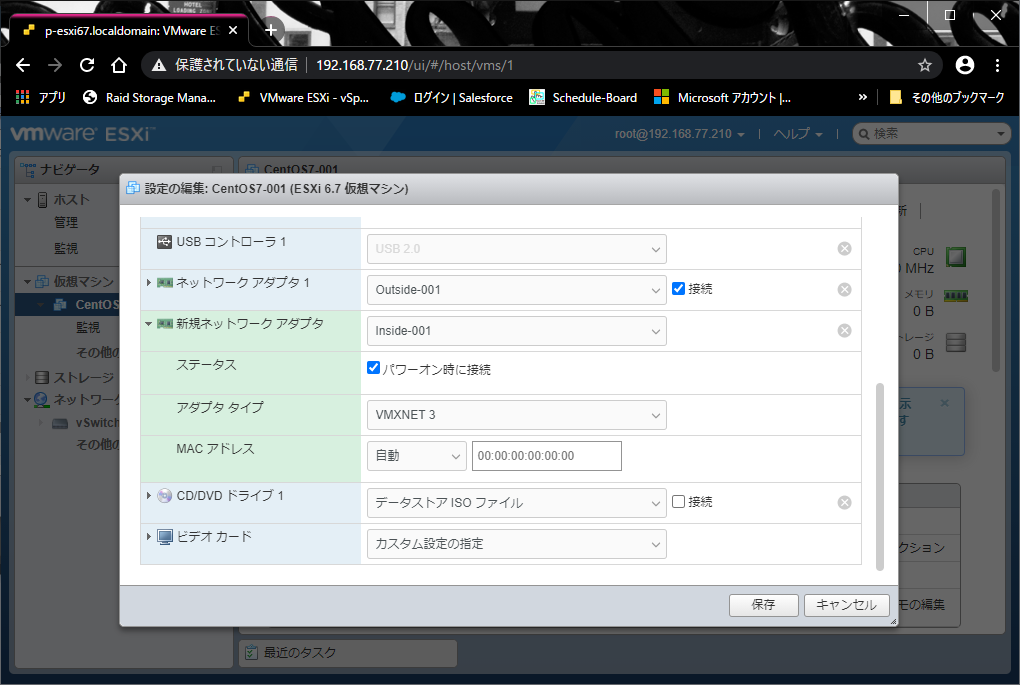Open the Microsoft アカウント bookmark
1020x685 pixels.
722,98
